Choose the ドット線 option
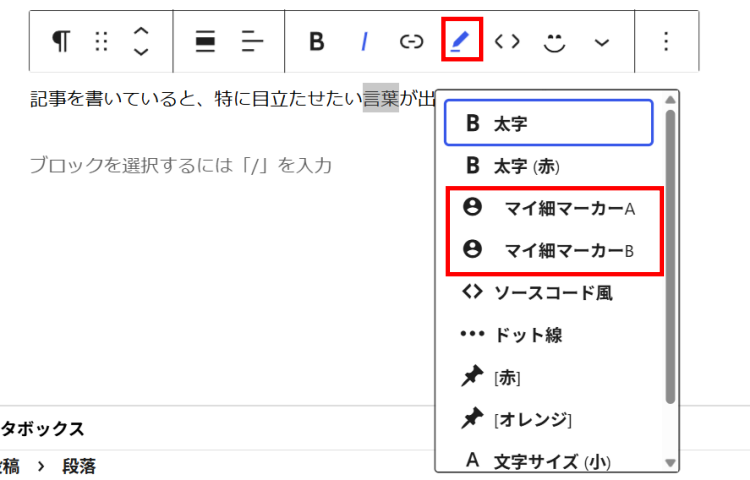Viewport: 750px width, 480px height. [549, 335]
